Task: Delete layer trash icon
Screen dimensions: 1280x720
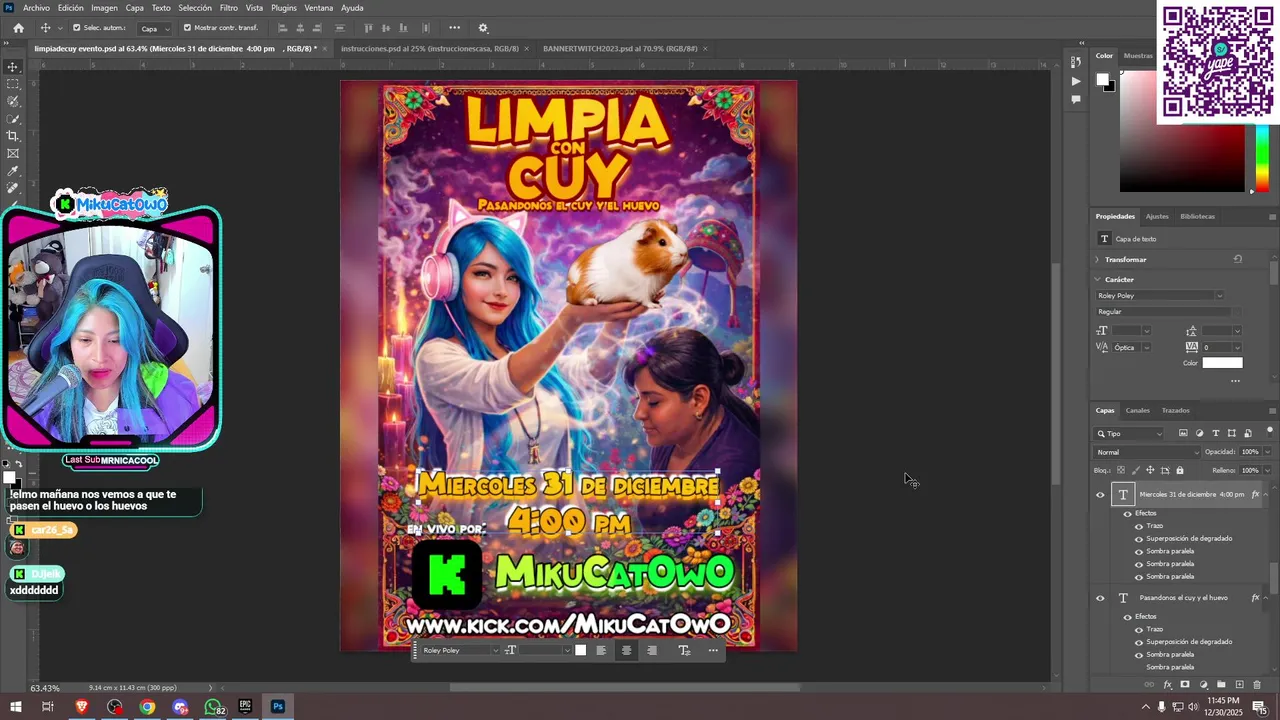Action: 1257,685
